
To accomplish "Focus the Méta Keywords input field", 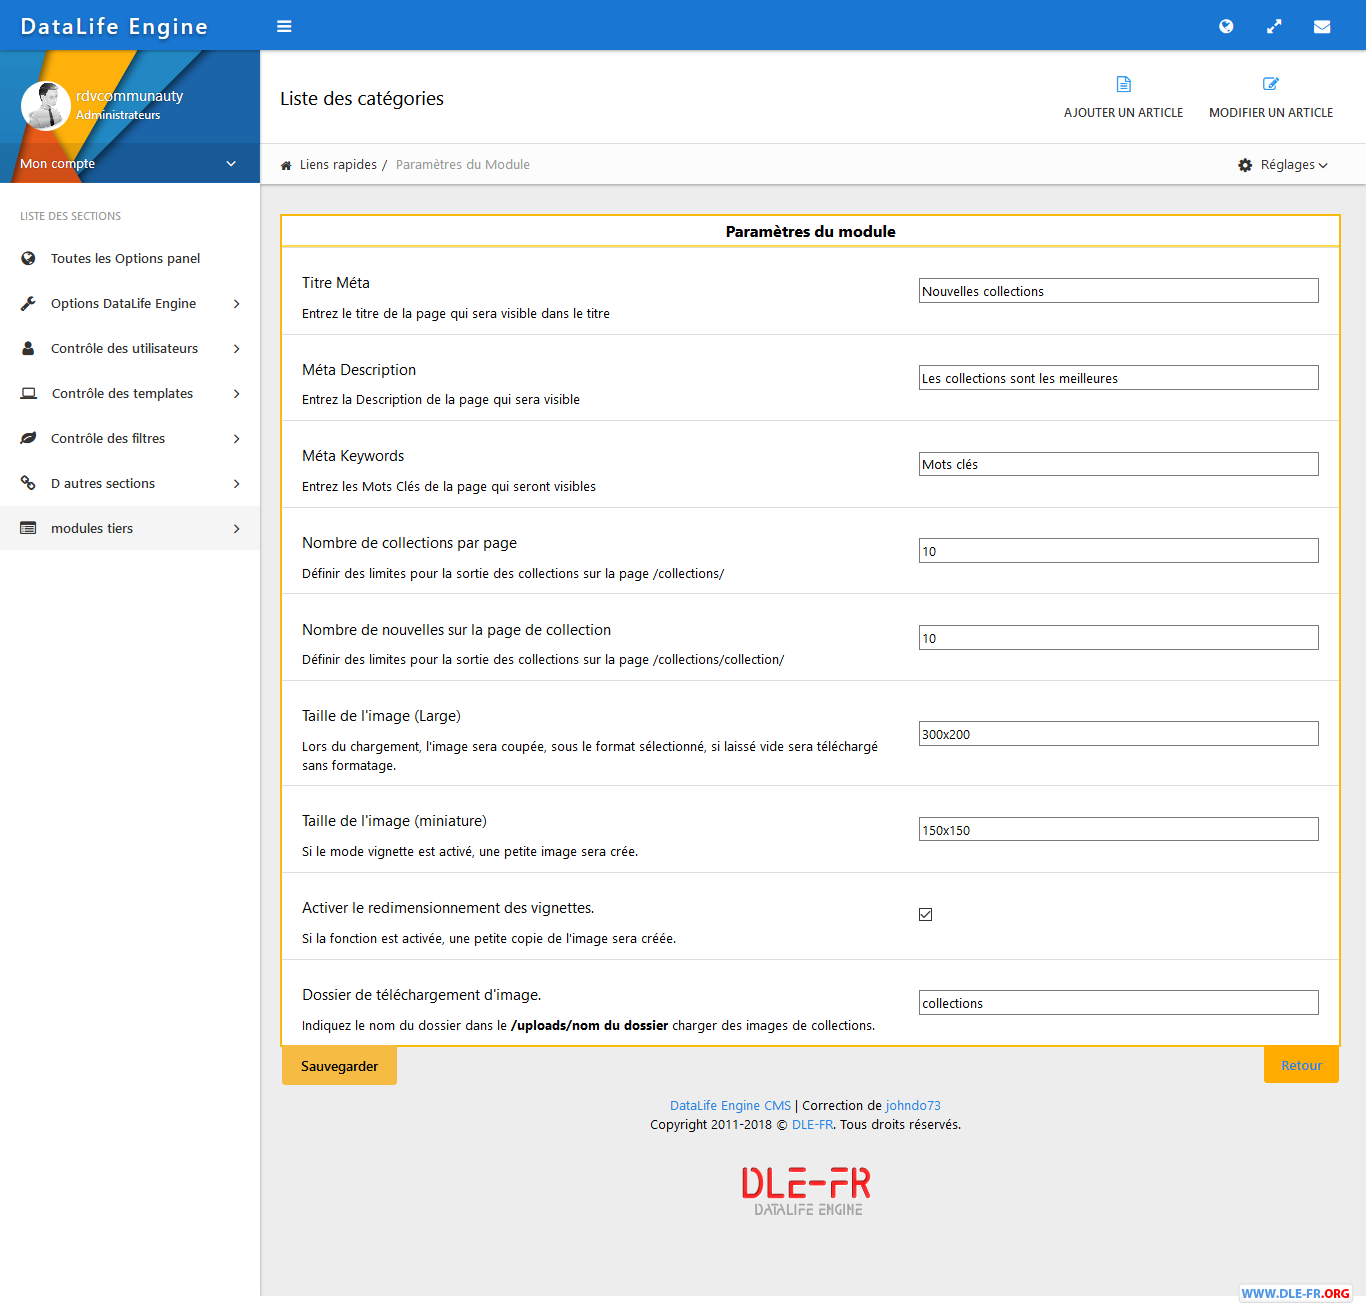I will click(1119, 464).
